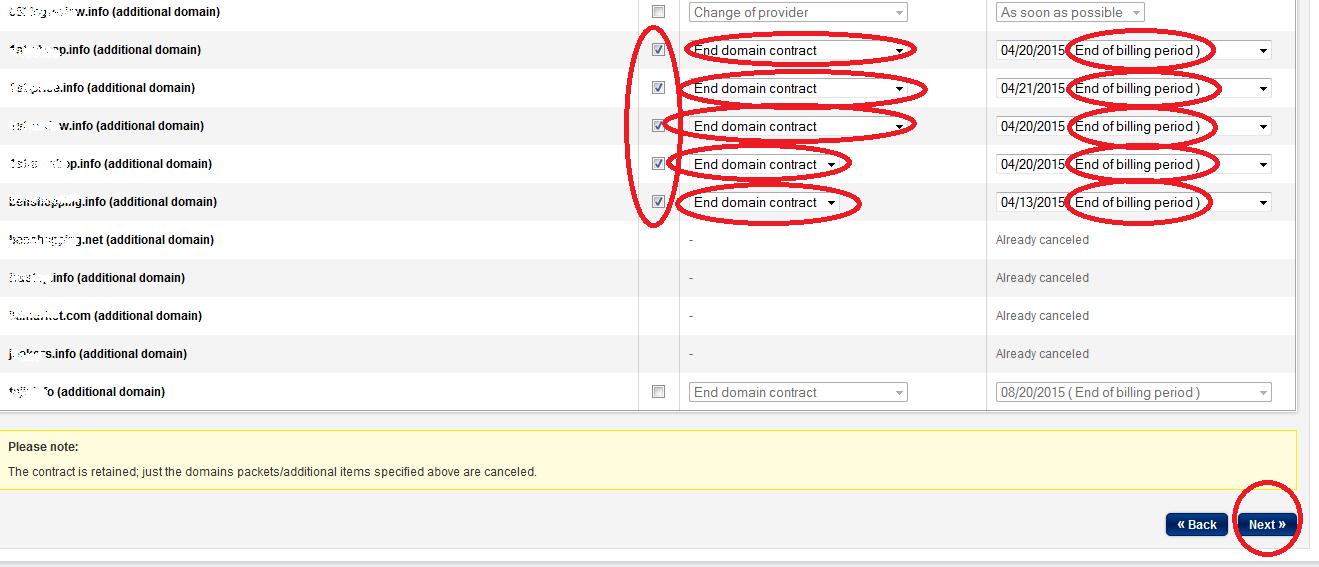
Task: Click the contract is retained notice text
Action: [272, 471]
